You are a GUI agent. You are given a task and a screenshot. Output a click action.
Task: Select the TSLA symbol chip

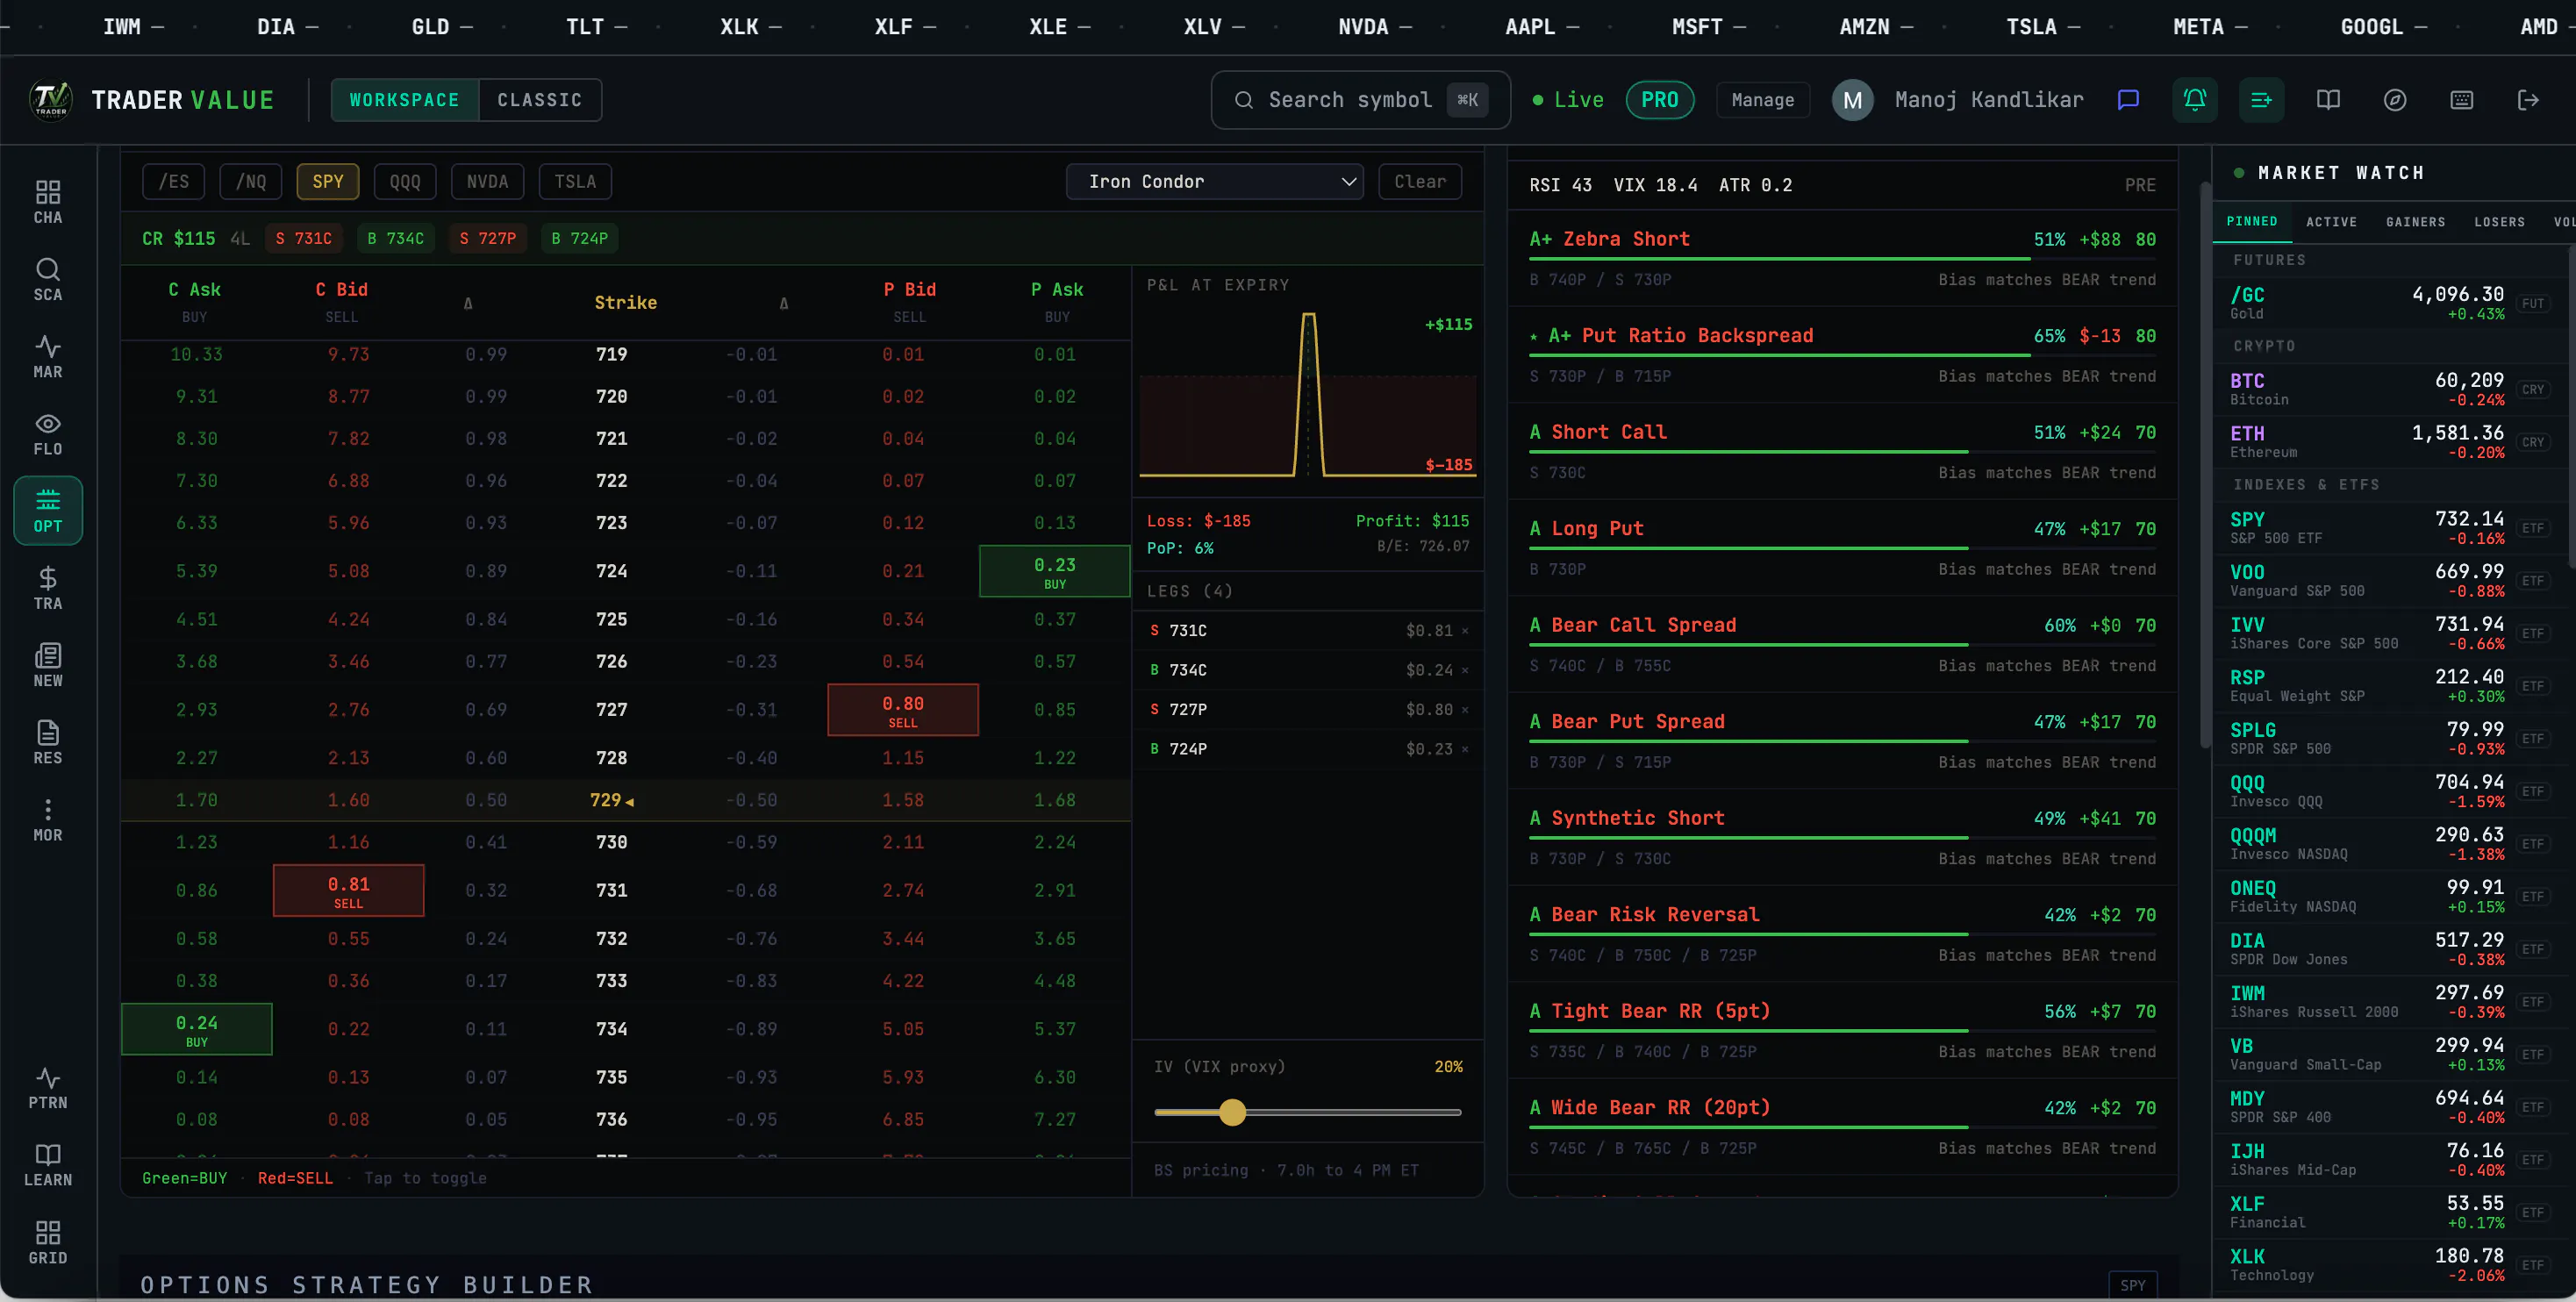tap(575, 182)
